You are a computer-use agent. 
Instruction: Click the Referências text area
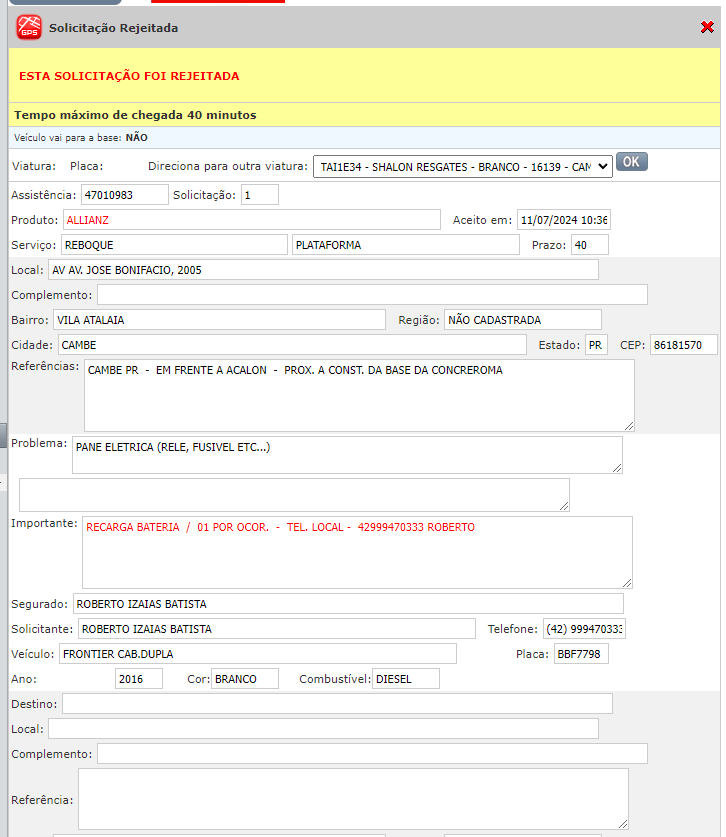(359, 396)
